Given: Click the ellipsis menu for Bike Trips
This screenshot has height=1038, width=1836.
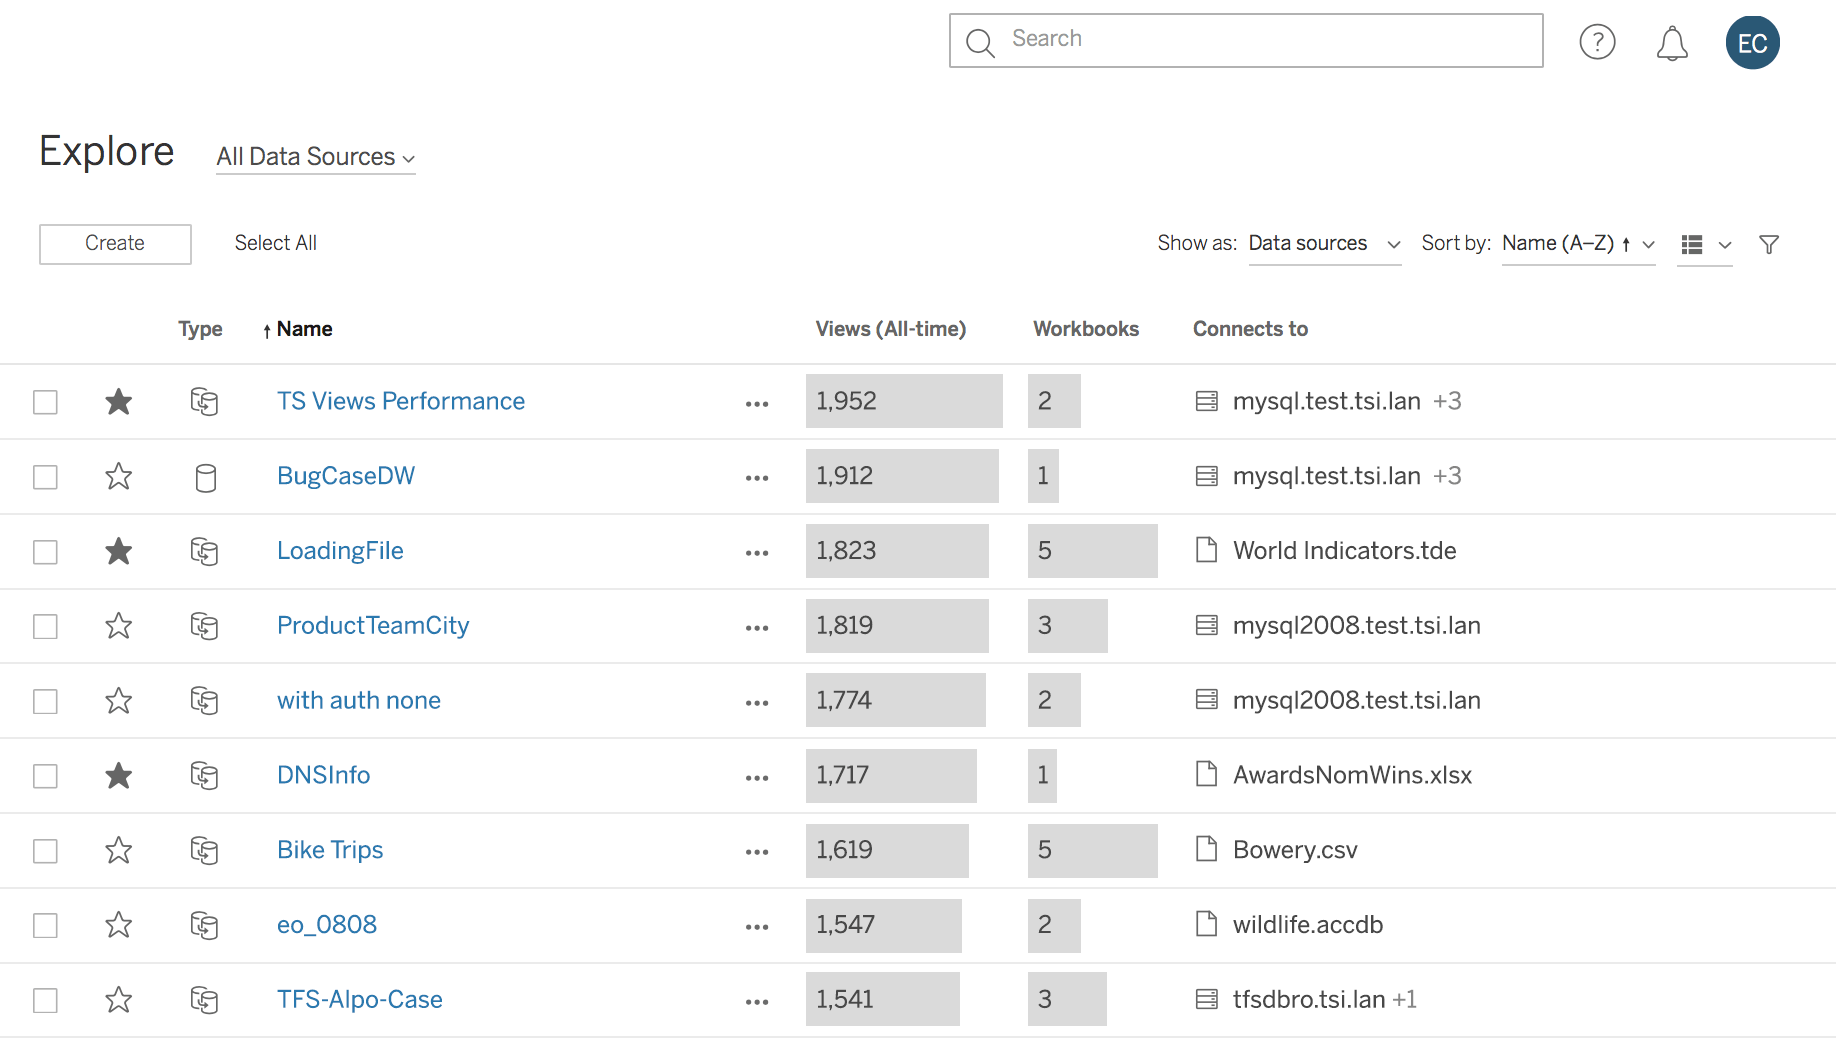Looking at the screenshot, I should 756,851.
